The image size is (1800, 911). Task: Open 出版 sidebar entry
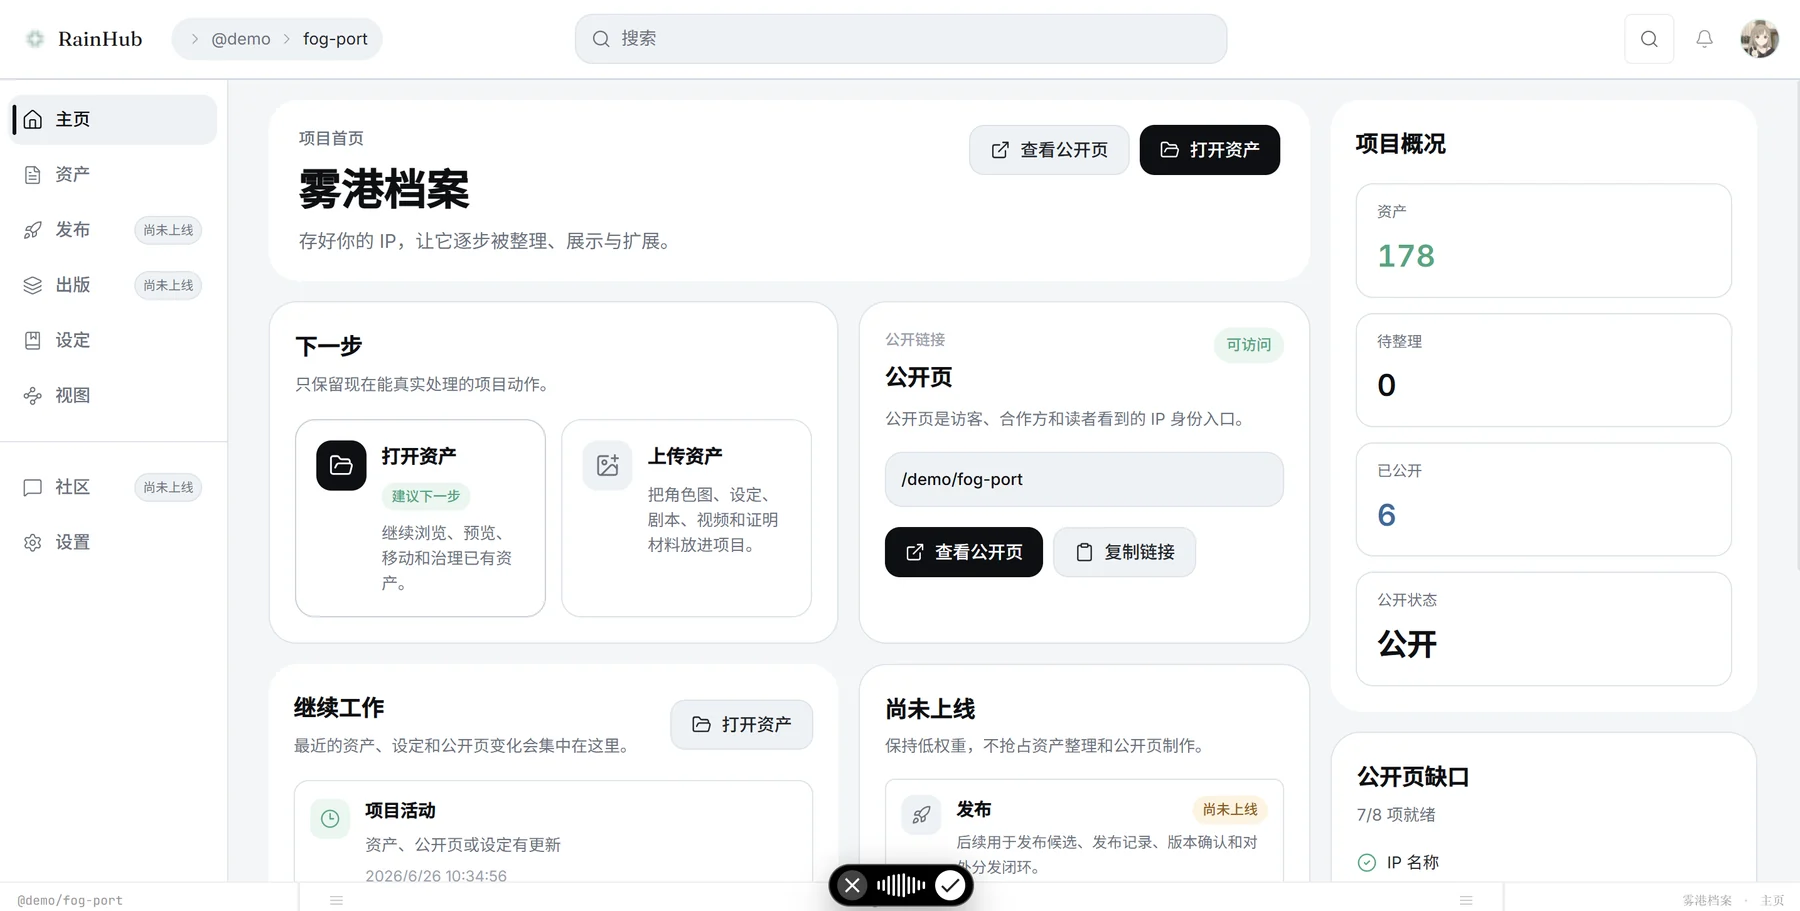tap(113, 285)
